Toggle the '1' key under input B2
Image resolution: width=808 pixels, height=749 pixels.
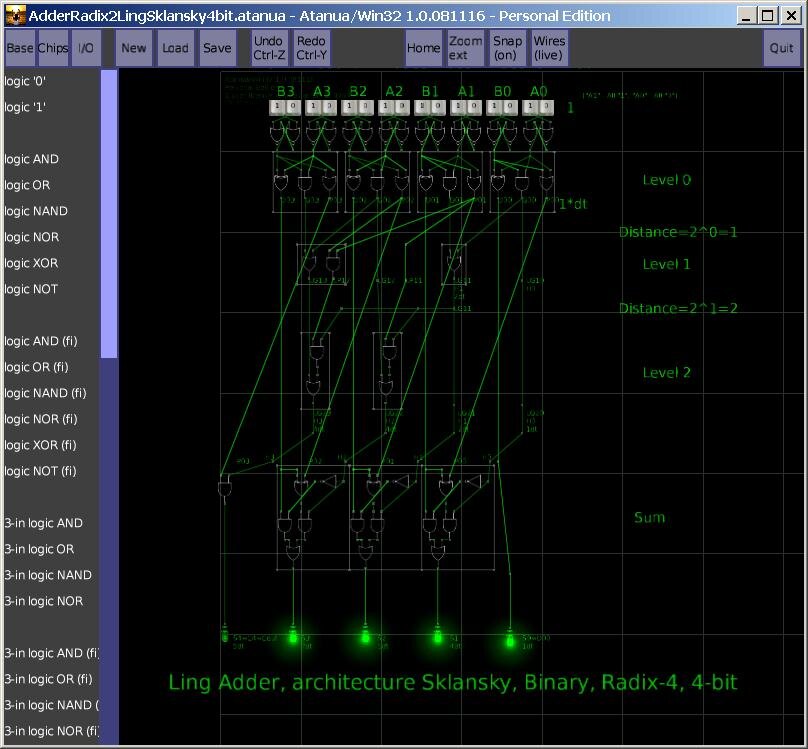(349, 108)
